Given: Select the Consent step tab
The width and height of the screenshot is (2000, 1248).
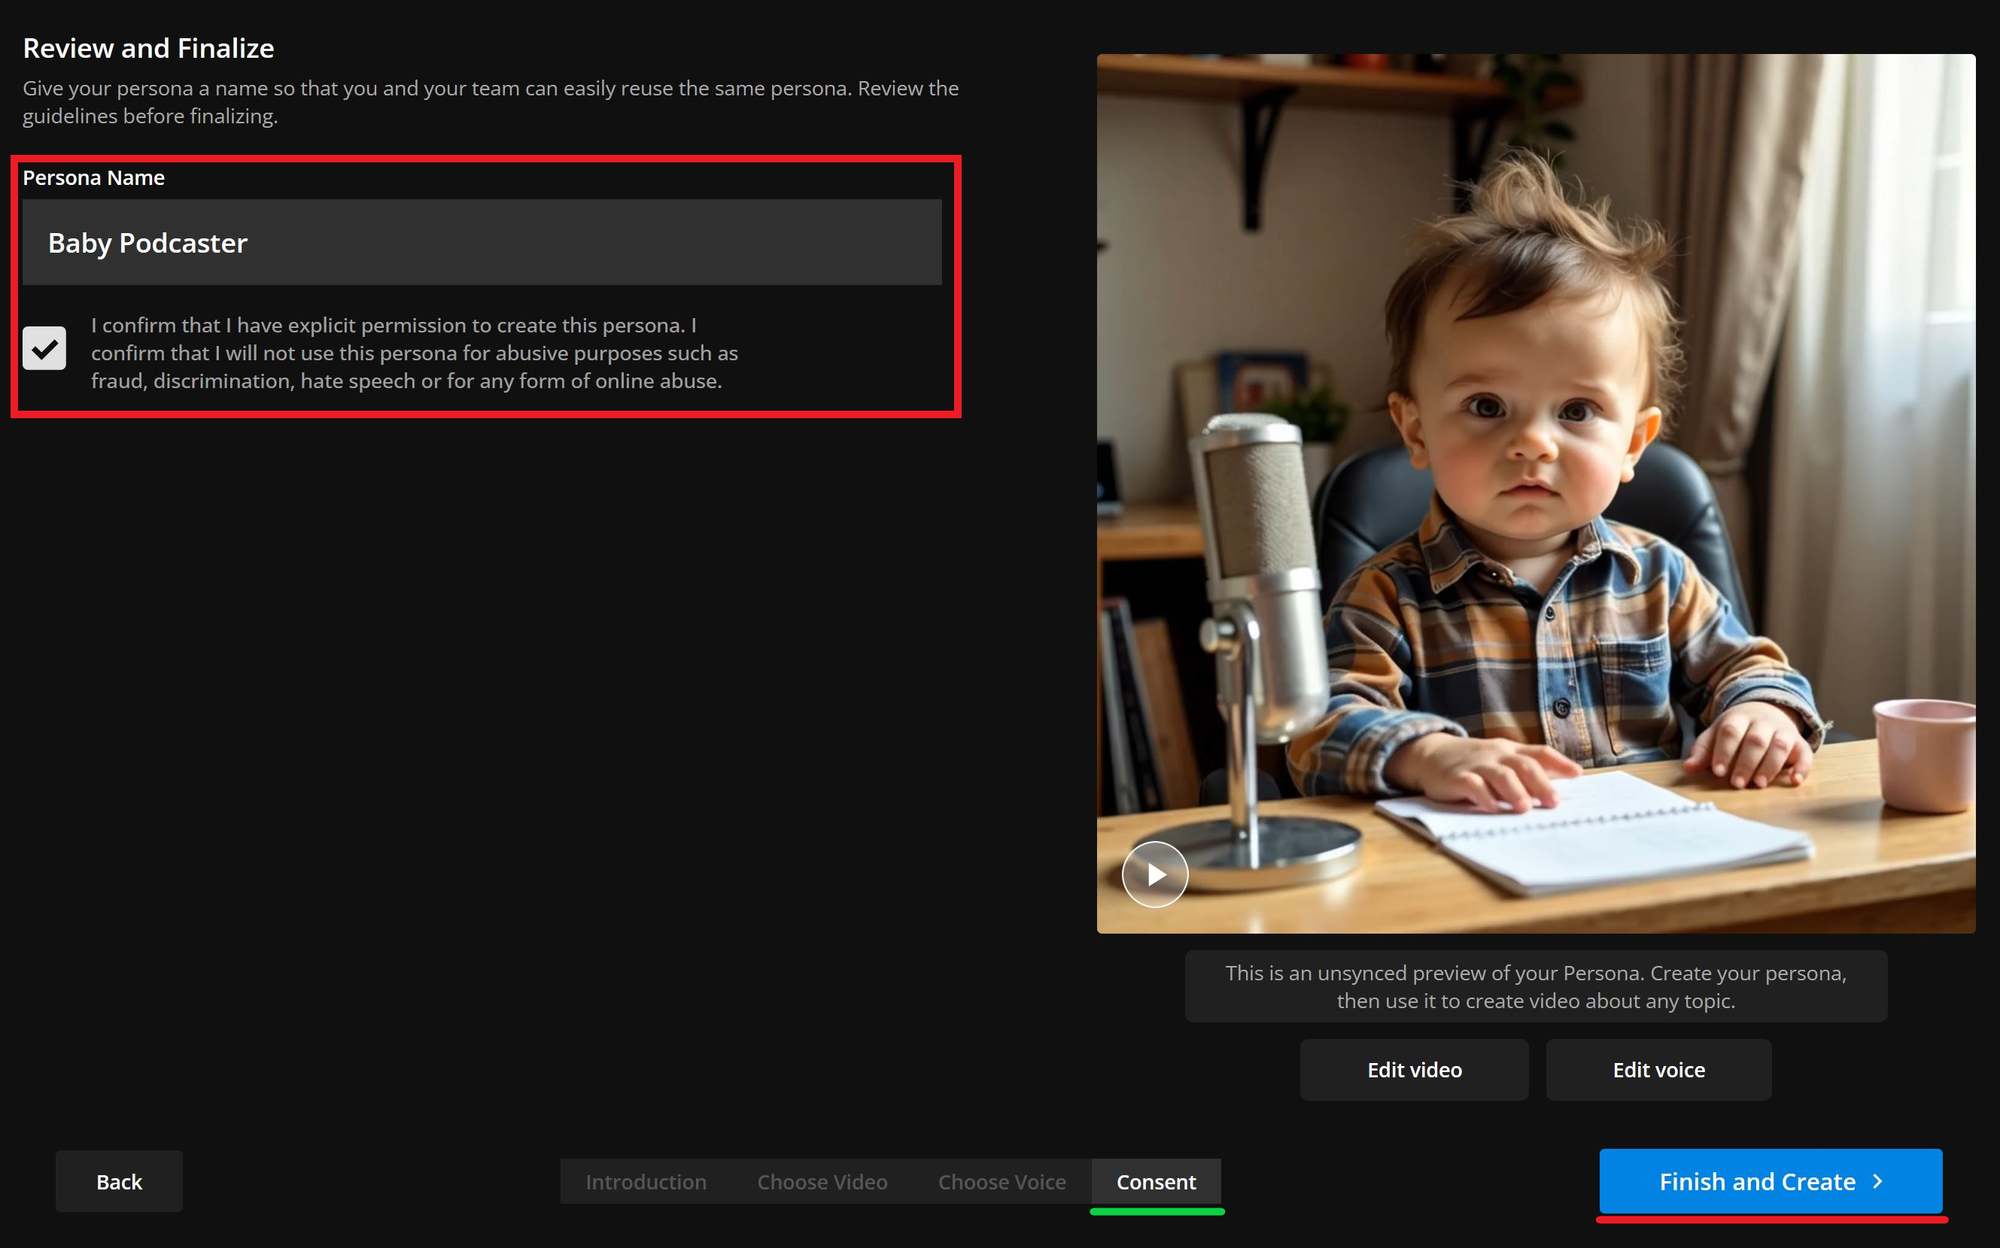Looking at the screenshot, I should click(x=1155, y=1182).
